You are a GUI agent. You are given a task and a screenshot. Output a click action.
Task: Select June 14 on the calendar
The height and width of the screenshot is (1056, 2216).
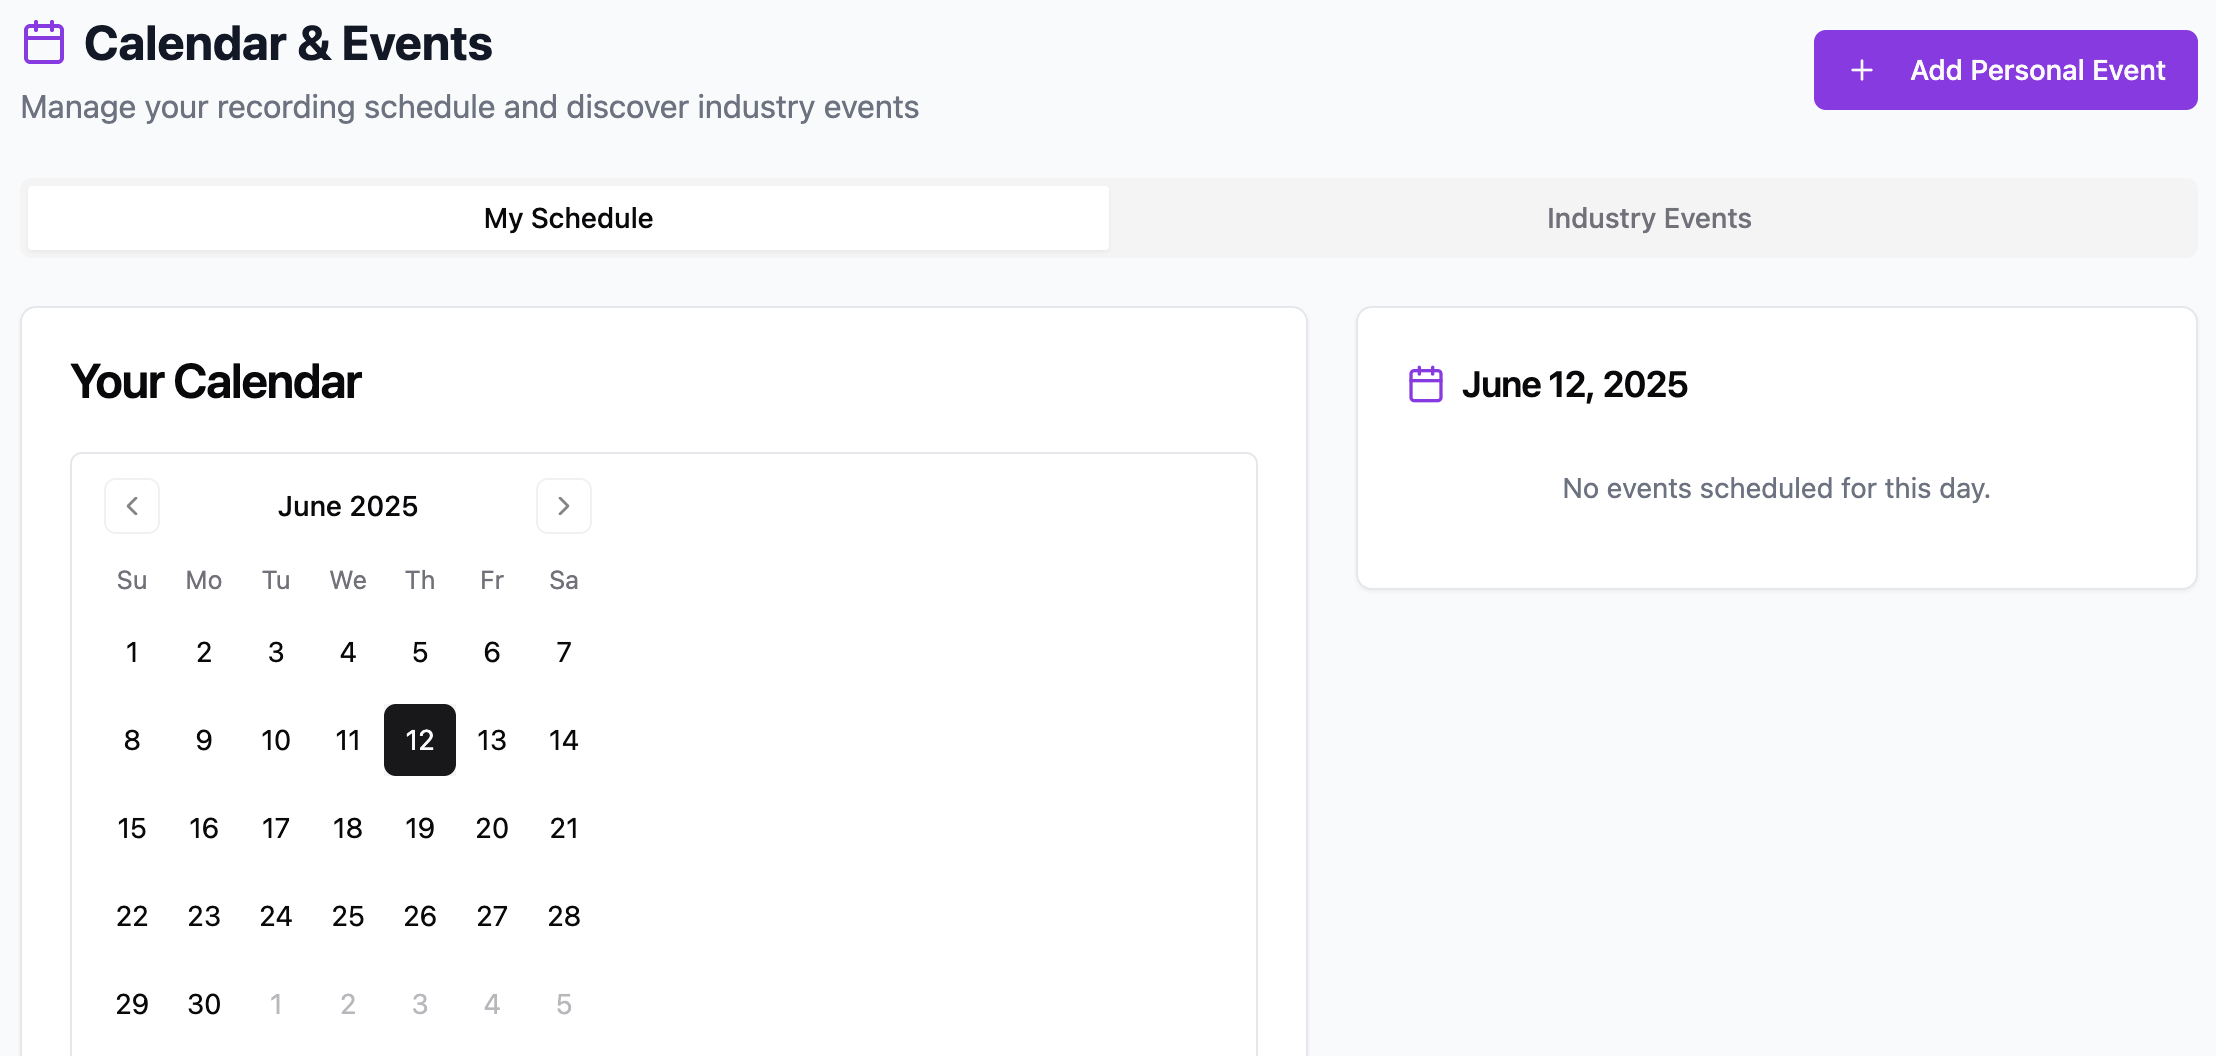click(x=564, y=740)
